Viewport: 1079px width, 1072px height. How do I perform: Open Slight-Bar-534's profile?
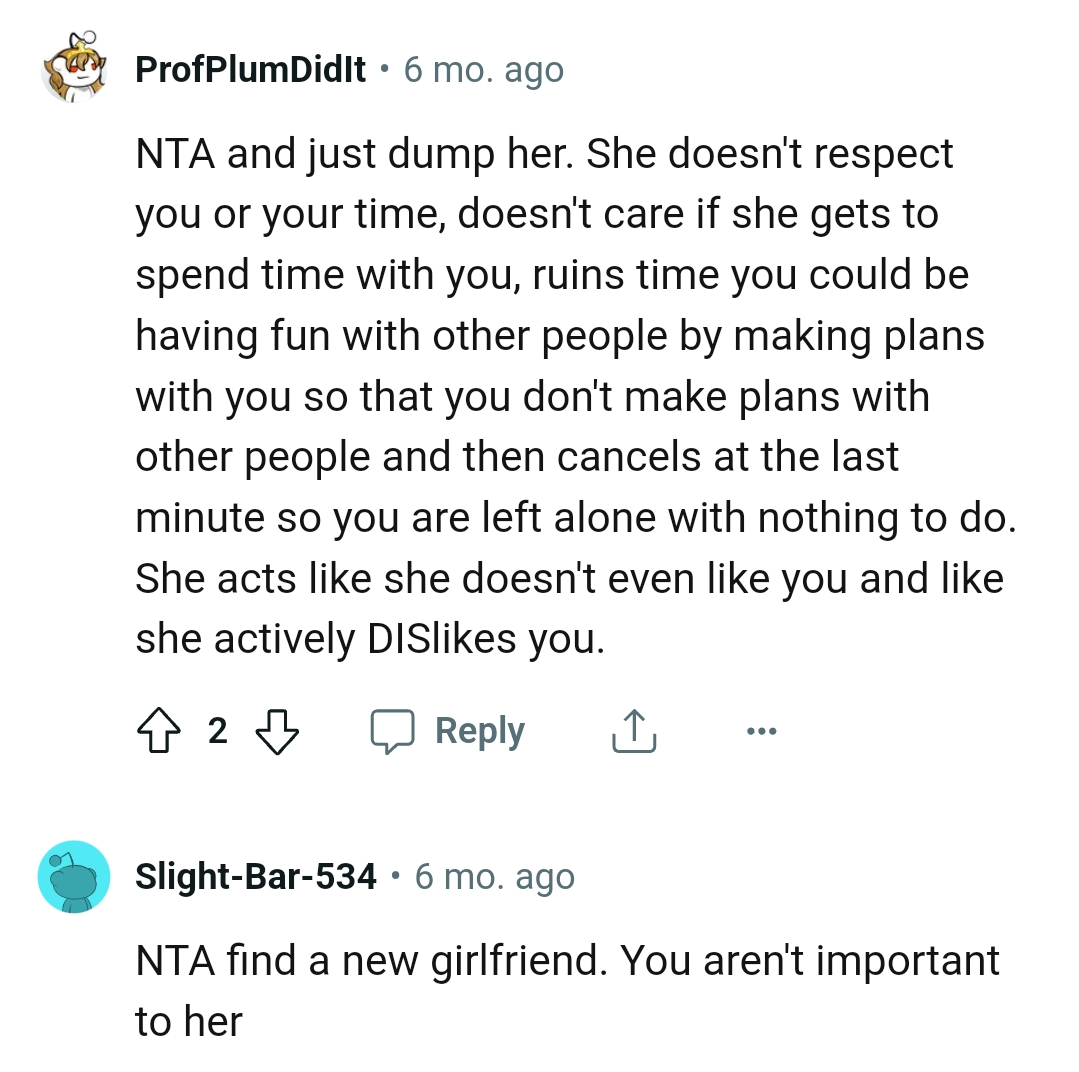(258, 876)
